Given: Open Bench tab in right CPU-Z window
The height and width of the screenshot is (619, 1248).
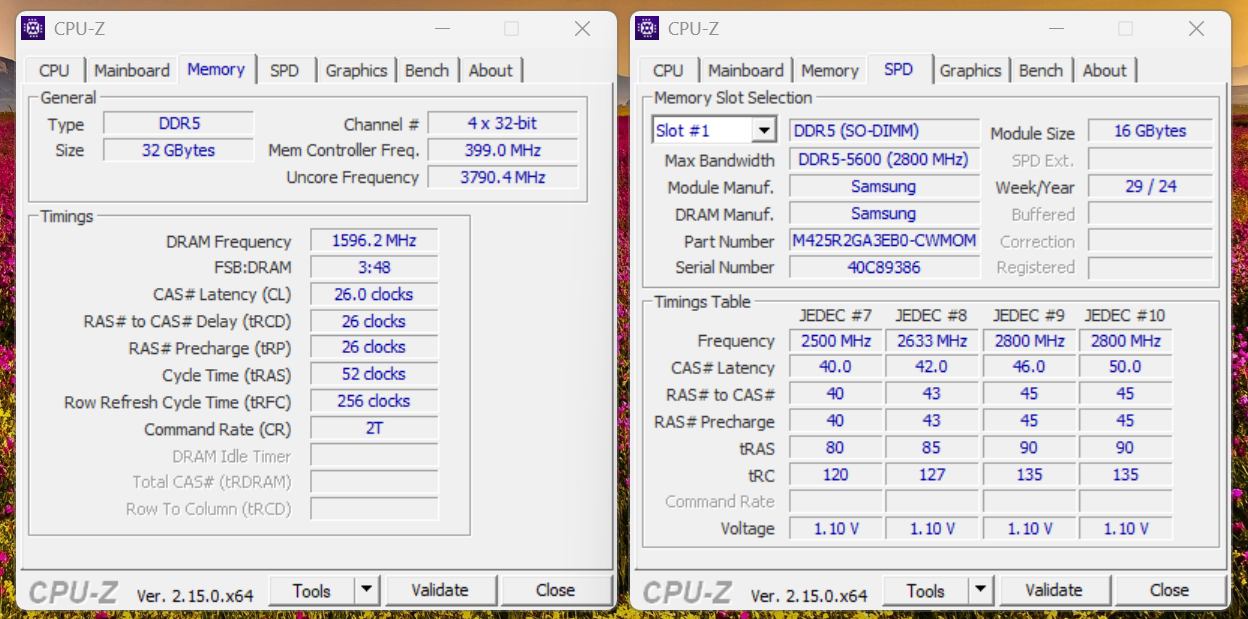Looking at the screenshot, I should 1041,70.
